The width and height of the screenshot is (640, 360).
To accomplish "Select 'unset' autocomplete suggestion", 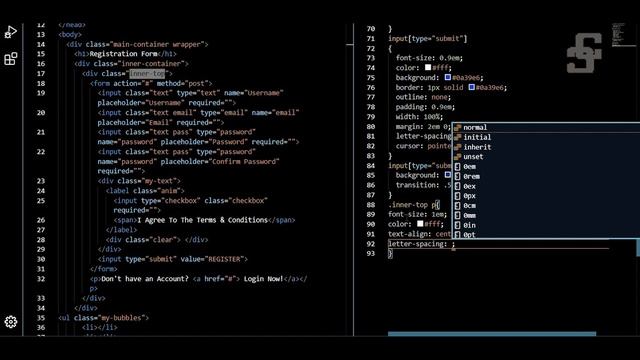I will (546, 157).
